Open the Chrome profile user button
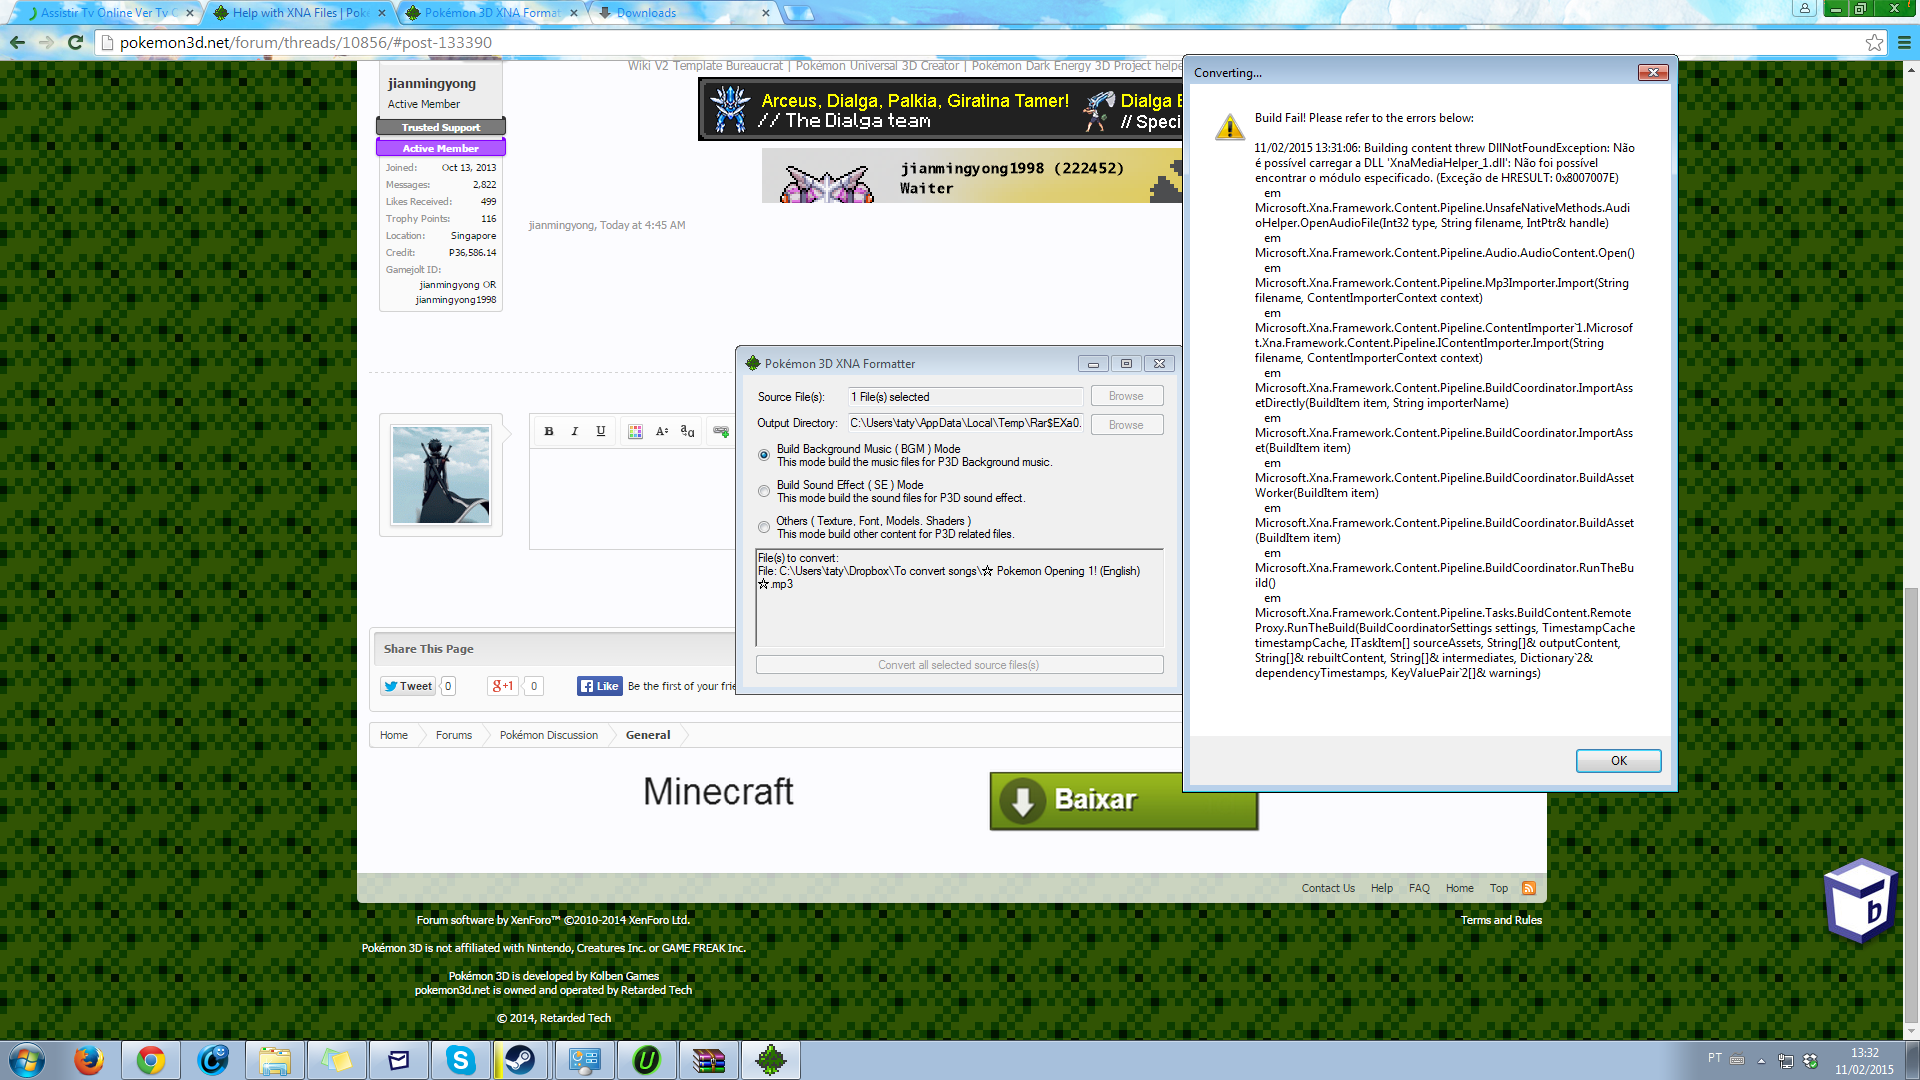 tap(1804, 9)
